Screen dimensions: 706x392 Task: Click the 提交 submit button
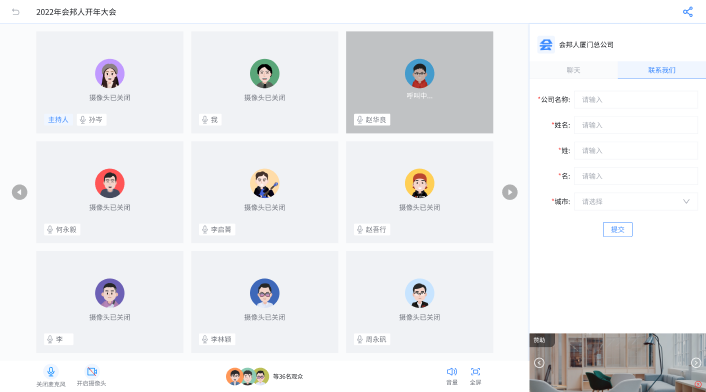pos(618,230)
